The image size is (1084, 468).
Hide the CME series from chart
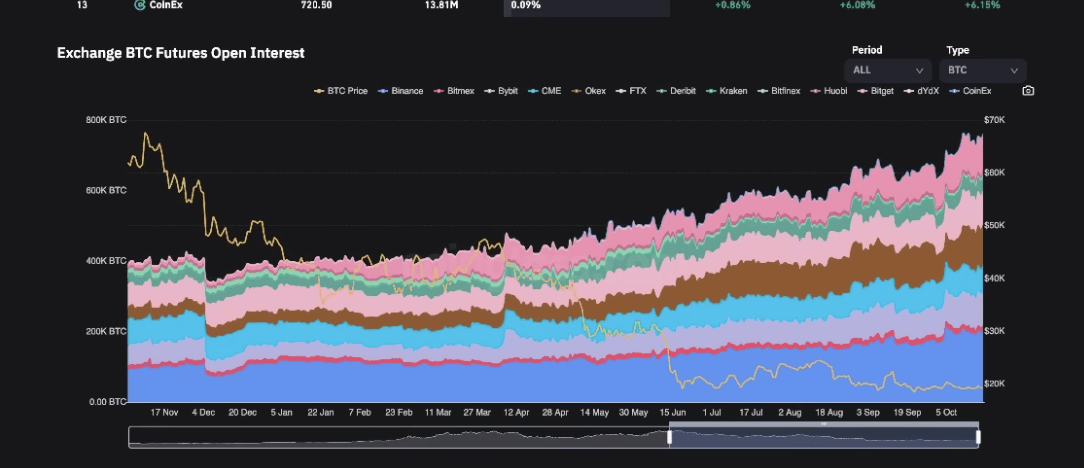coord(544,91)
